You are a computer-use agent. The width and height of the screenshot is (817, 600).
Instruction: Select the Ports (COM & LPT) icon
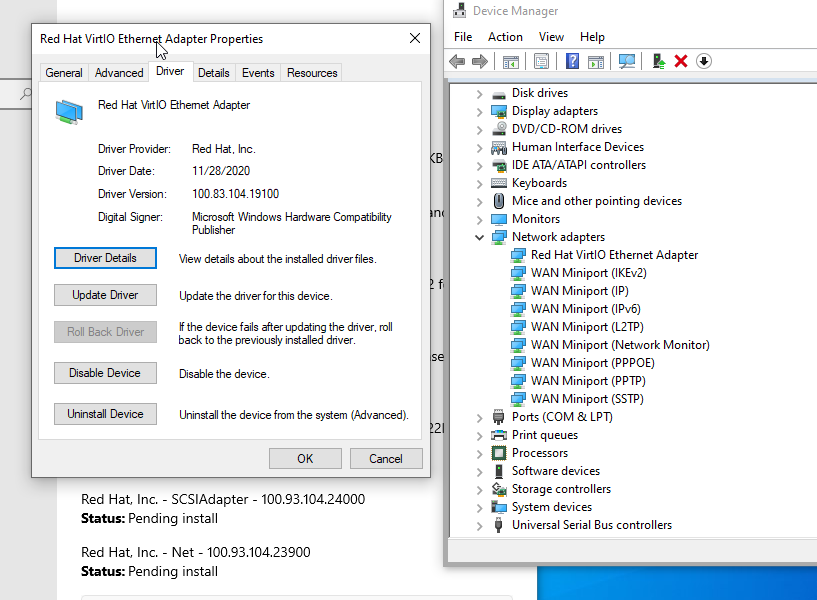[x=499, y=417]
